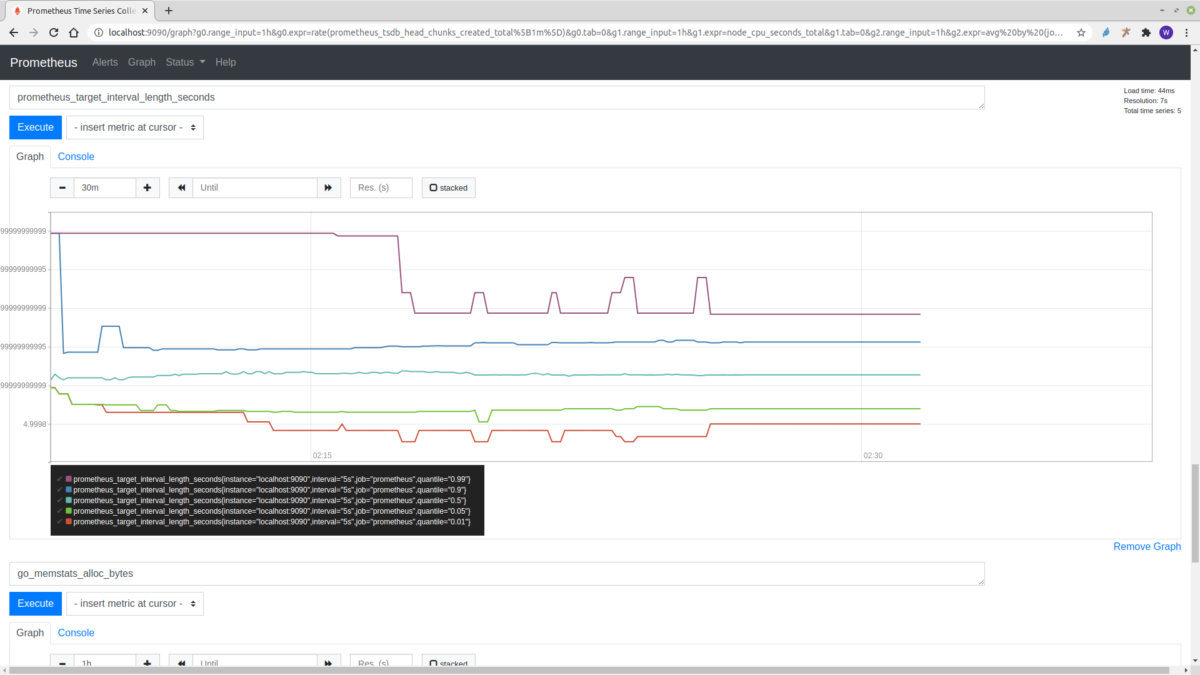Viewport: 1200px width, 675px height.
Task: Open insert metric dropdown under prometheus_target_interval_length_seconds
Action: (135, 127)
